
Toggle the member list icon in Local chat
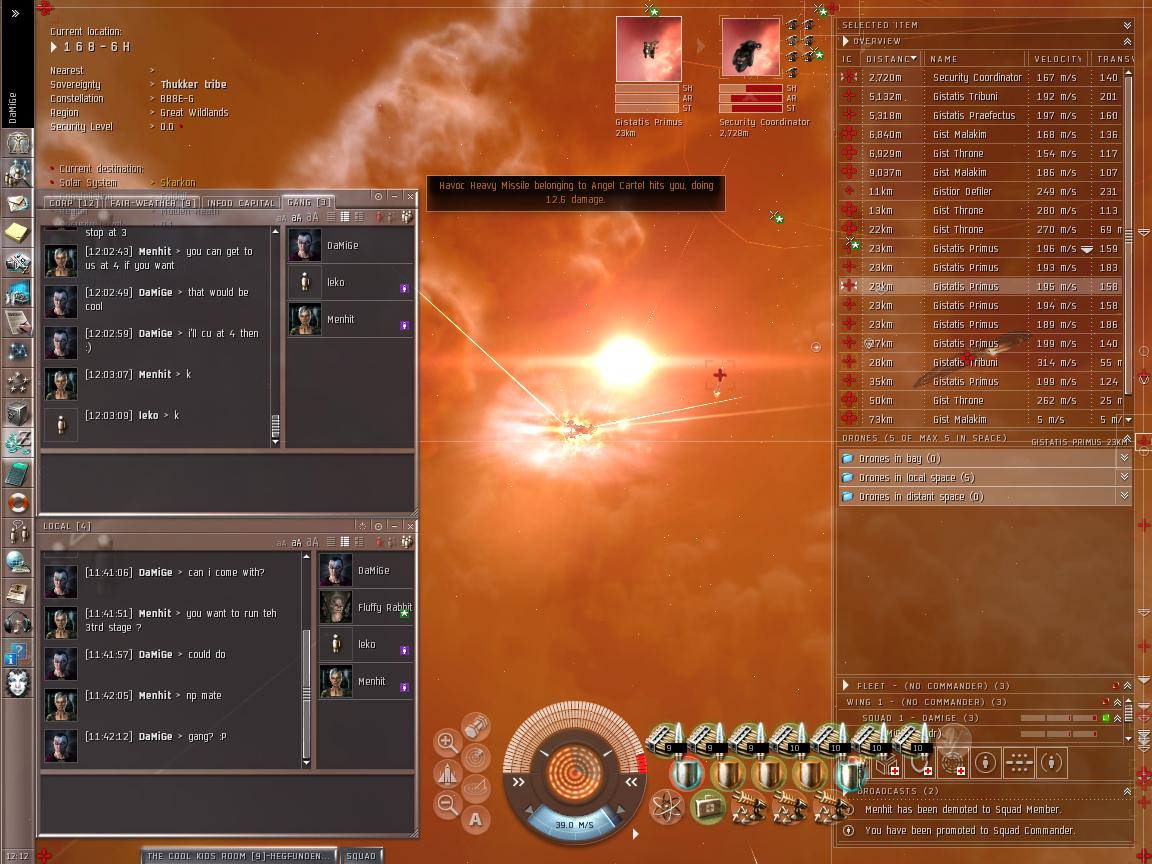(x=406, y=542)
